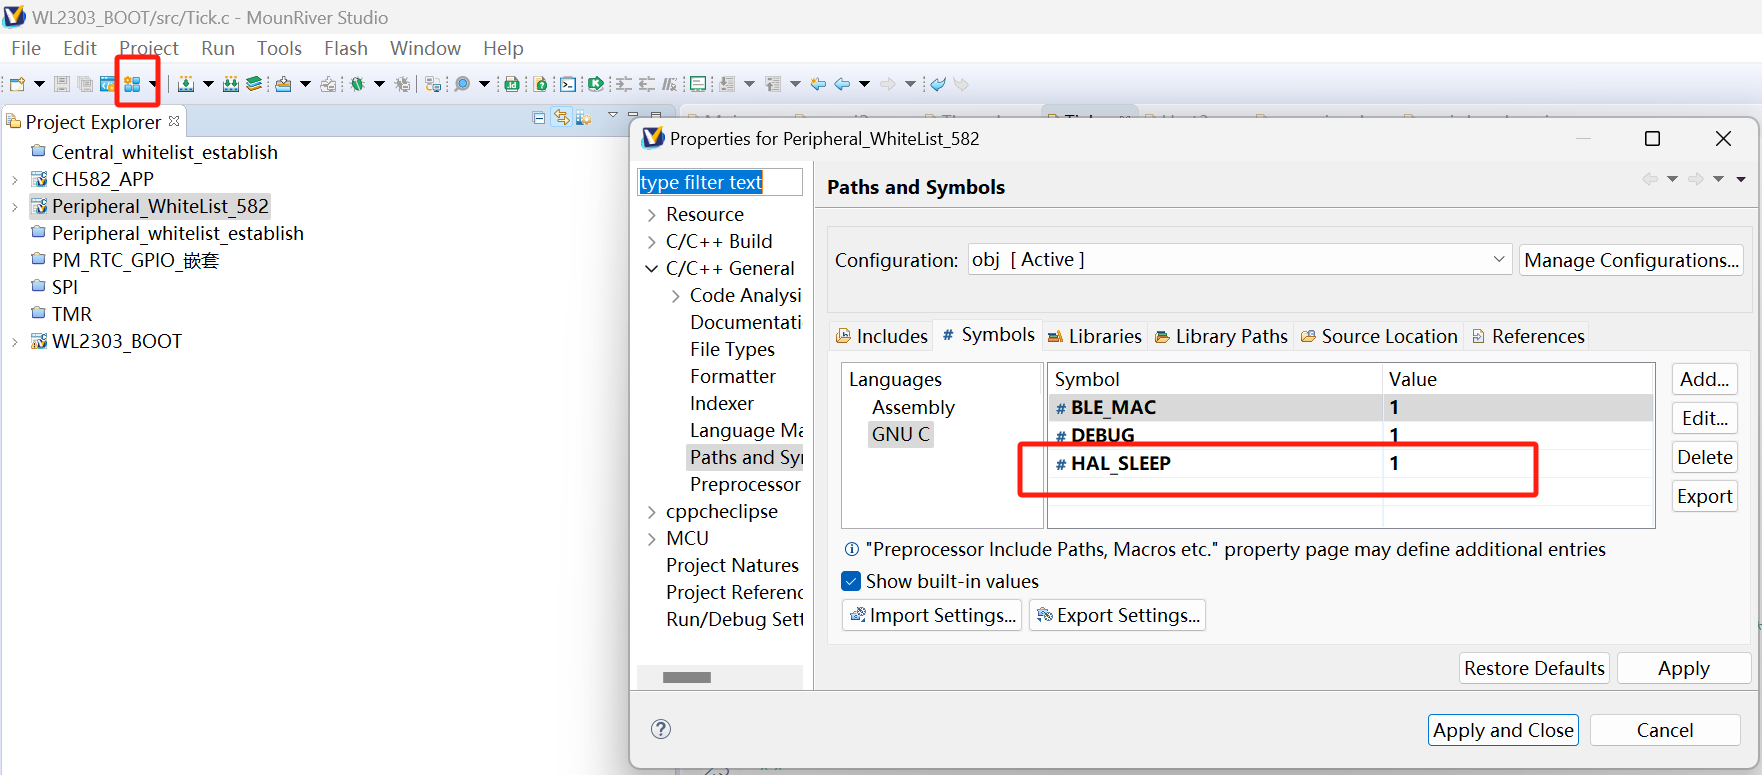This screenshot has width=1762, height=775.
Task: Click the Manage Configurations... button
Action: (1631, 260)
